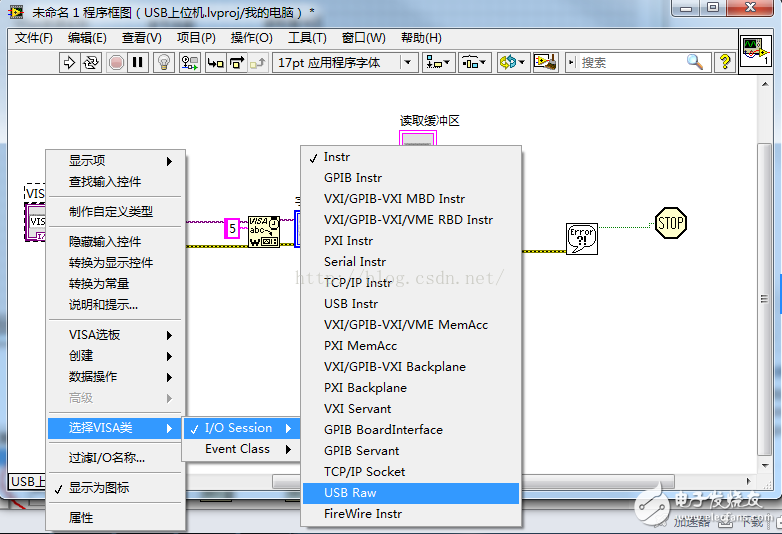Select 过滤I/O名称... menu entry

tap(106, 457)
